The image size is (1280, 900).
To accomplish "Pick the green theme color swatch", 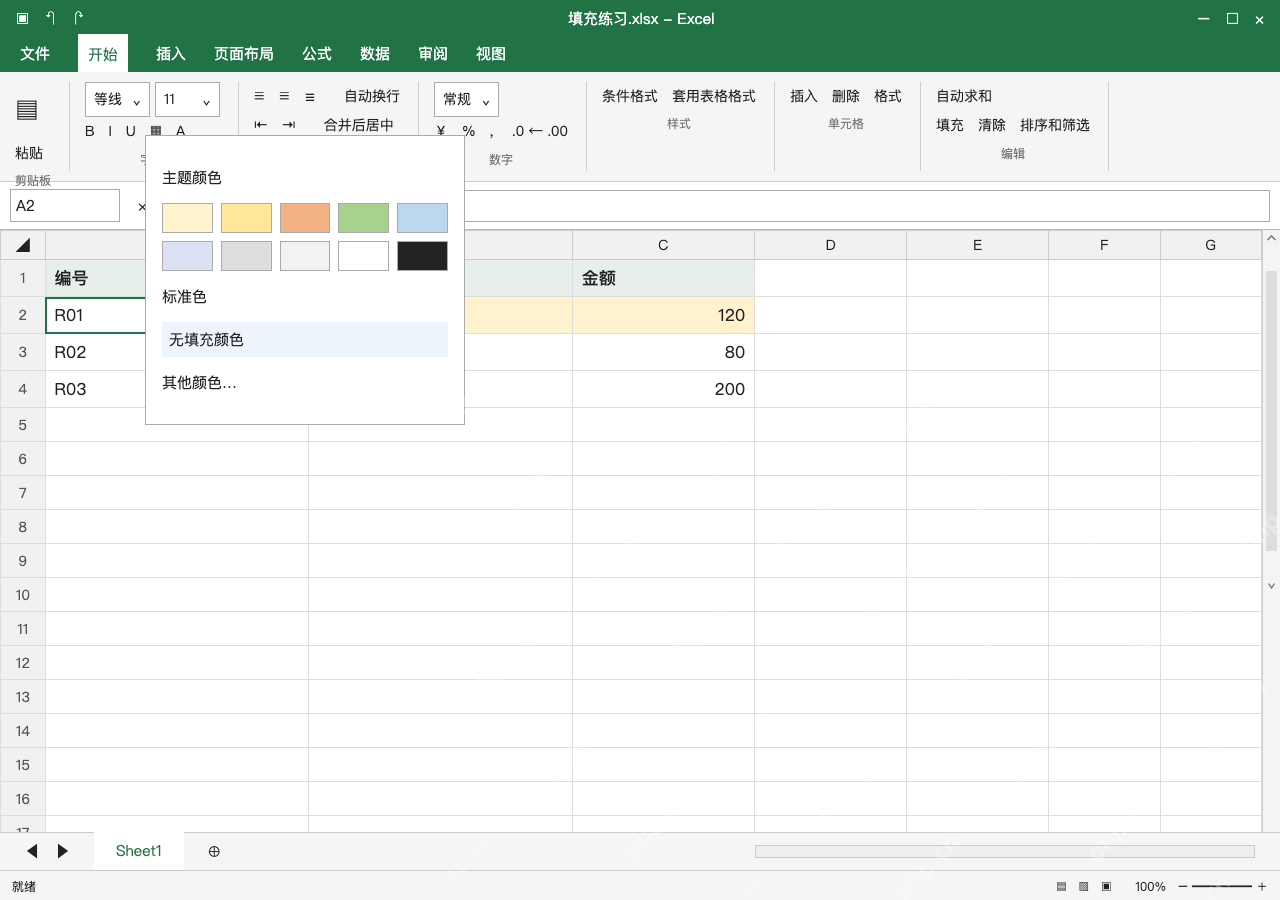I will pyautogui.click(x=364, y=218).
